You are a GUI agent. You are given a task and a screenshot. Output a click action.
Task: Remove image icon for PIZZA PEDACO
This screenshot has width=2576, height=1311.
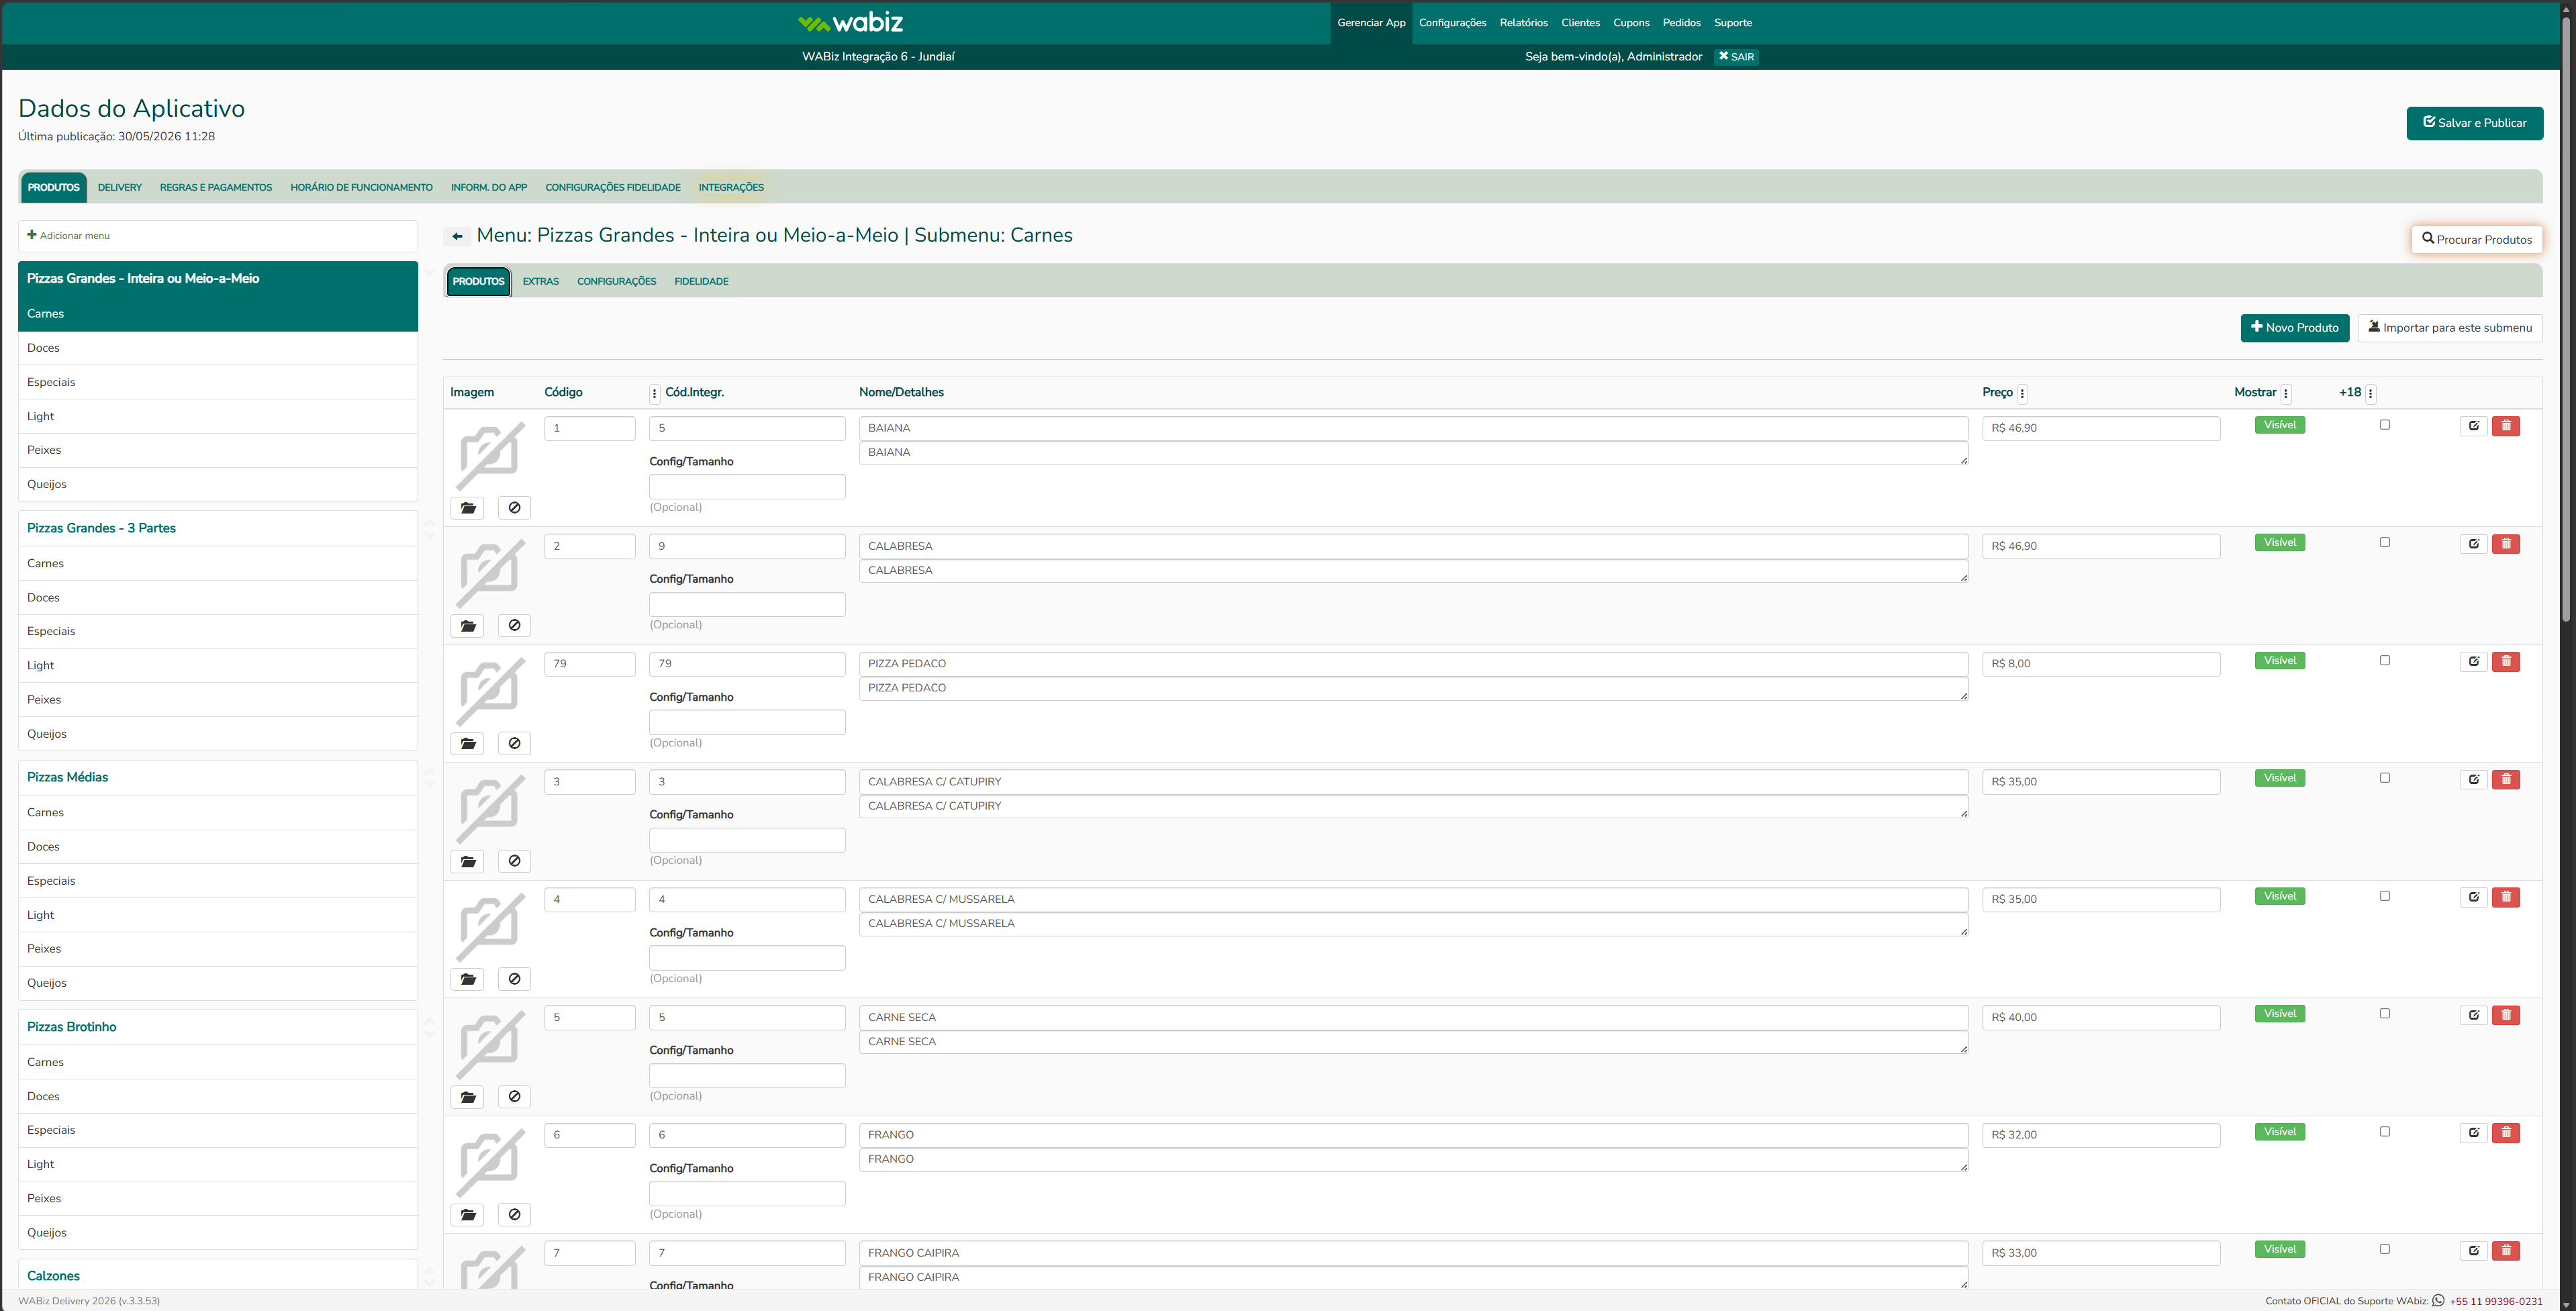[x=514, y=744]
